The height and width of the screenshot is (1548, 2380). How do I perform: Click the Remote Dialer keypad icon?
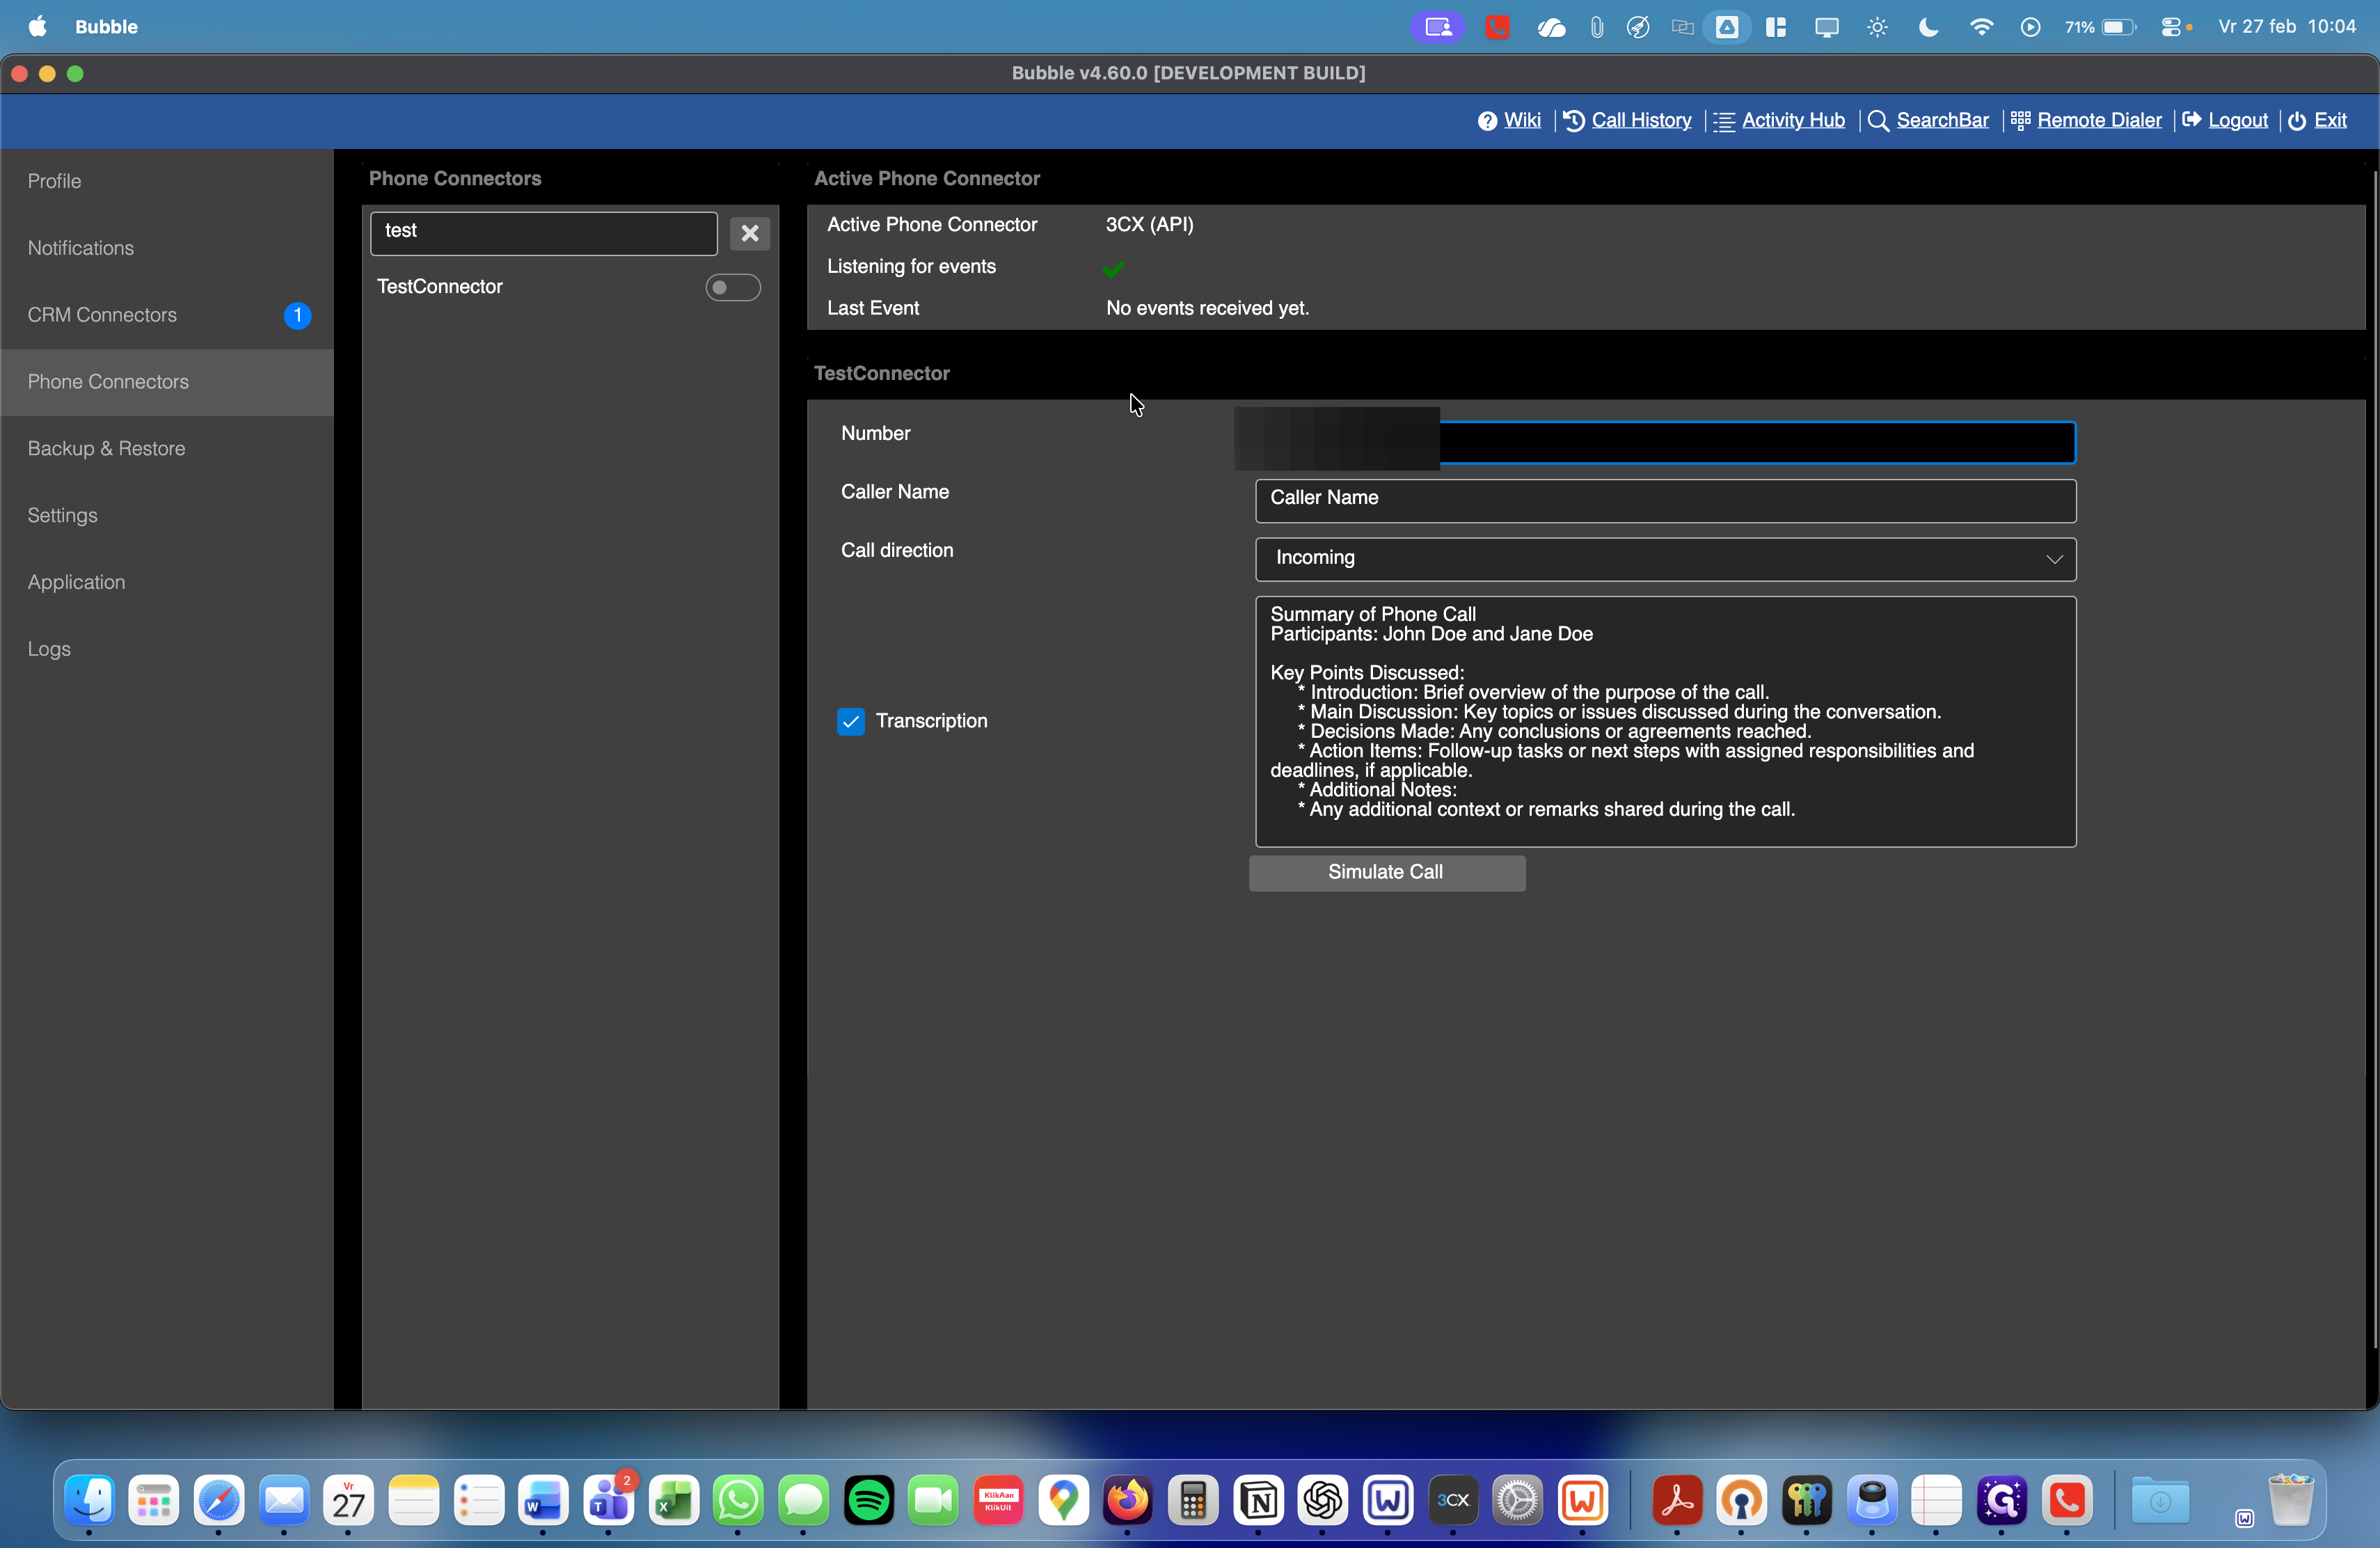pos(2020,121)
